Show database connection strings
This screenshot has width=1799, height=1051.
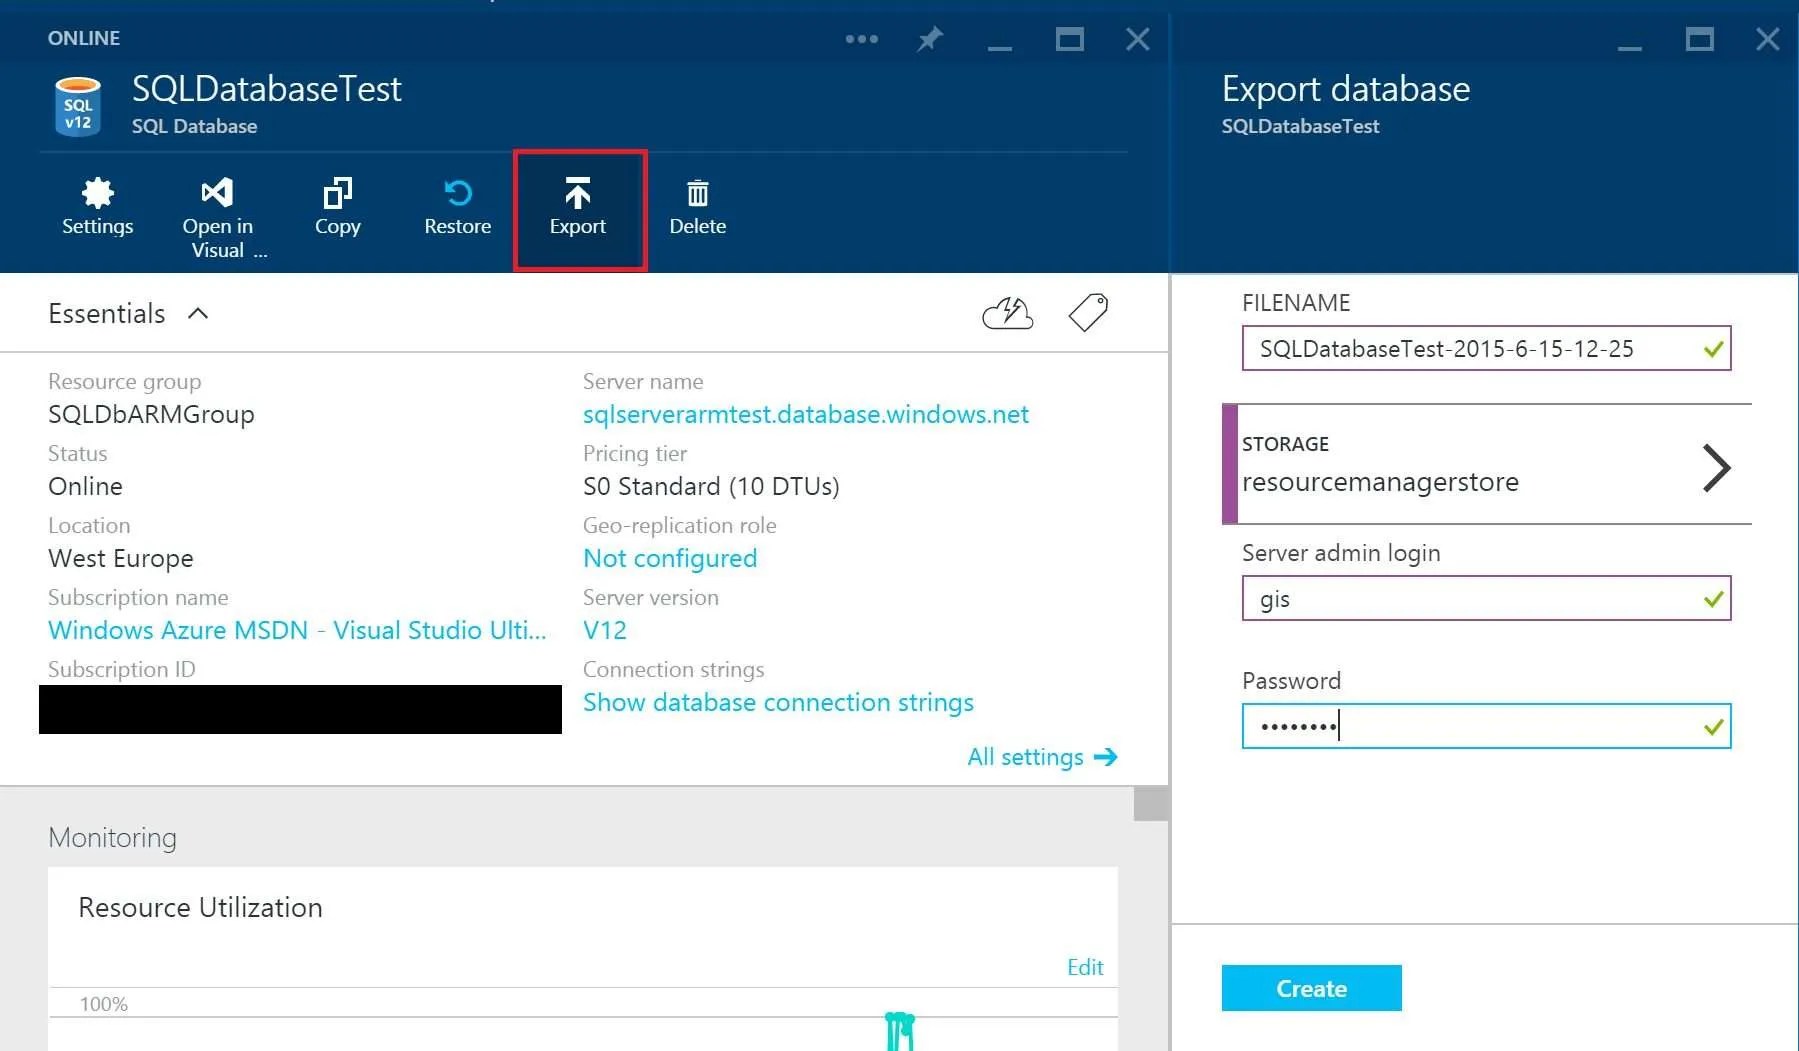tap(778, 702)
